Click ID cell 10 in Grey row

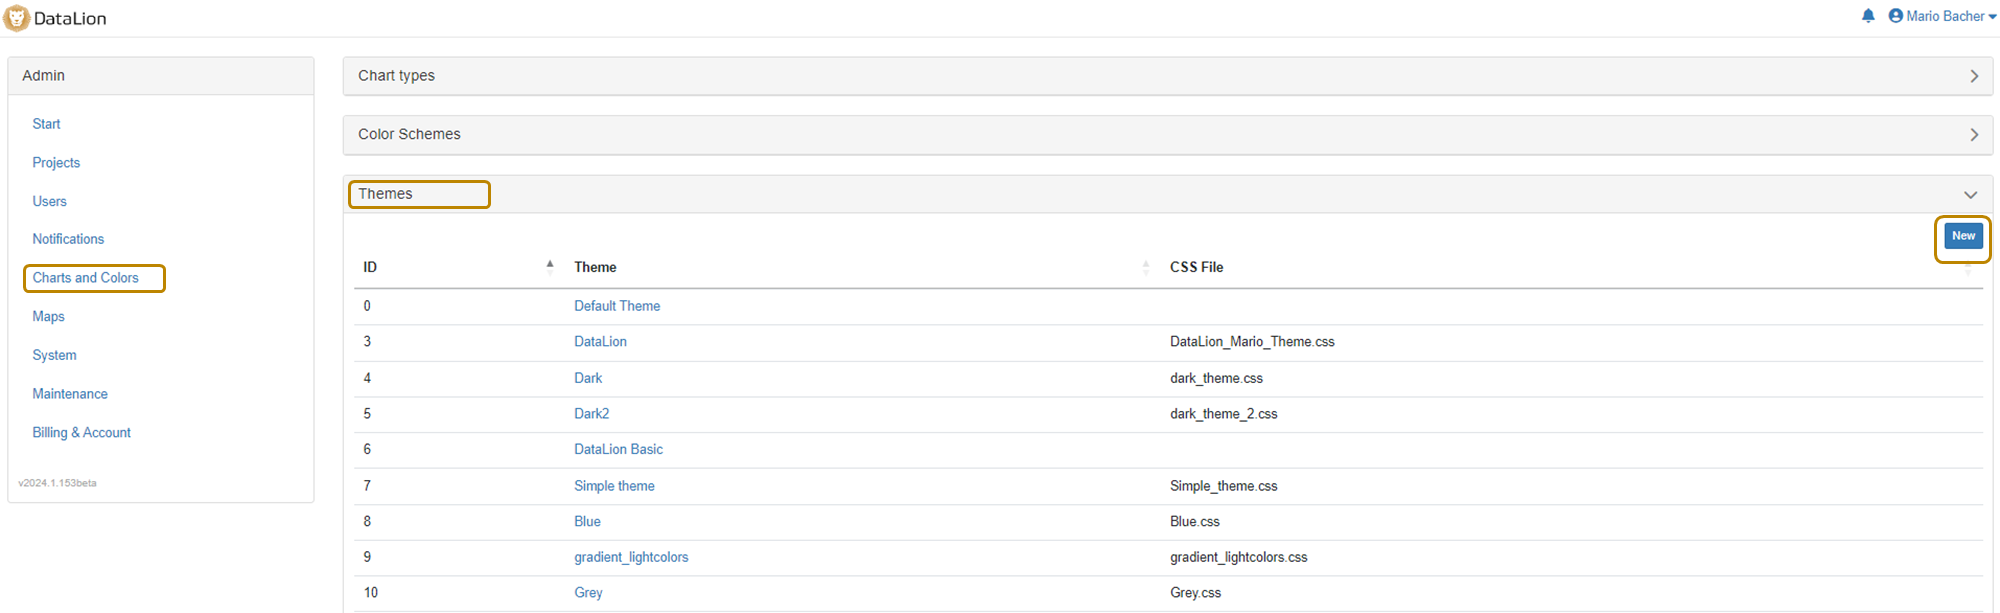(x=370, y=593)
